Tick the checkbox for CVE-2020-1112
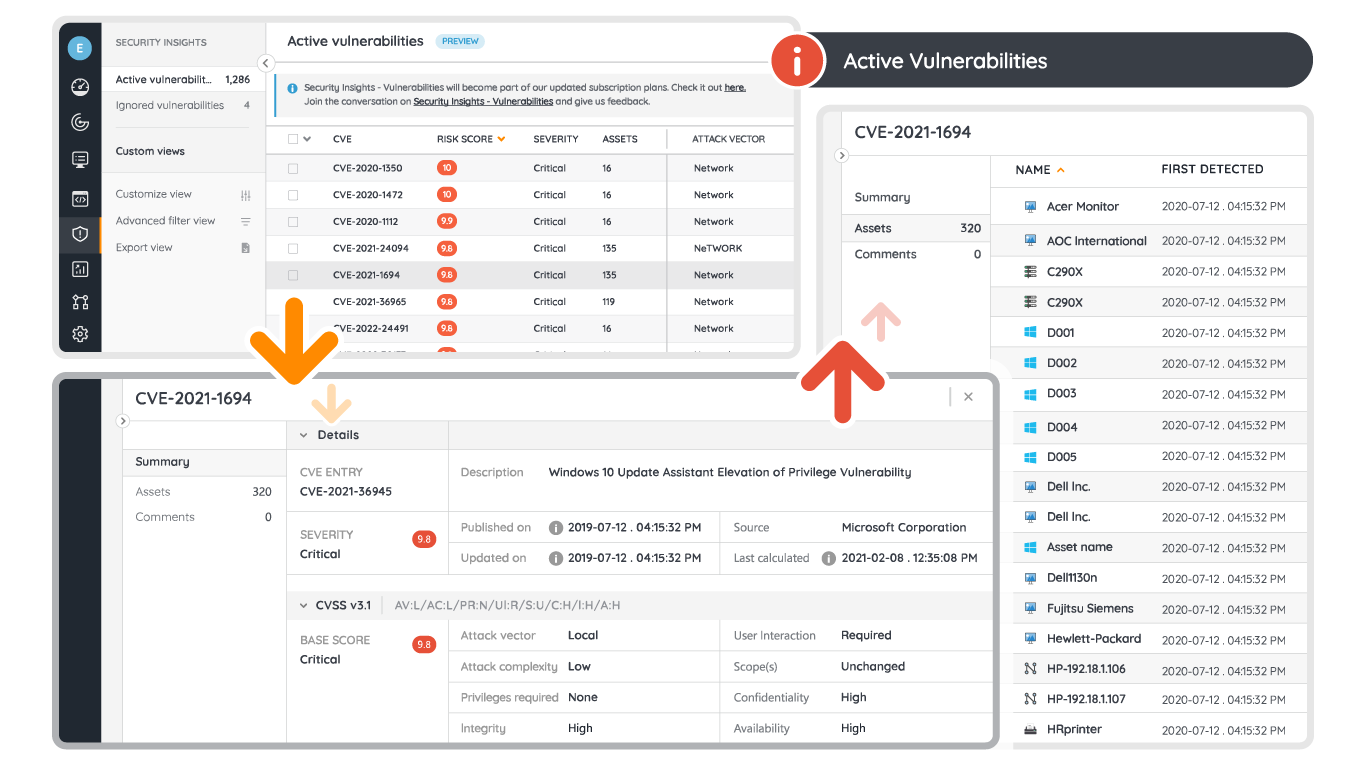1366x768 pixels. coord(293,222)
